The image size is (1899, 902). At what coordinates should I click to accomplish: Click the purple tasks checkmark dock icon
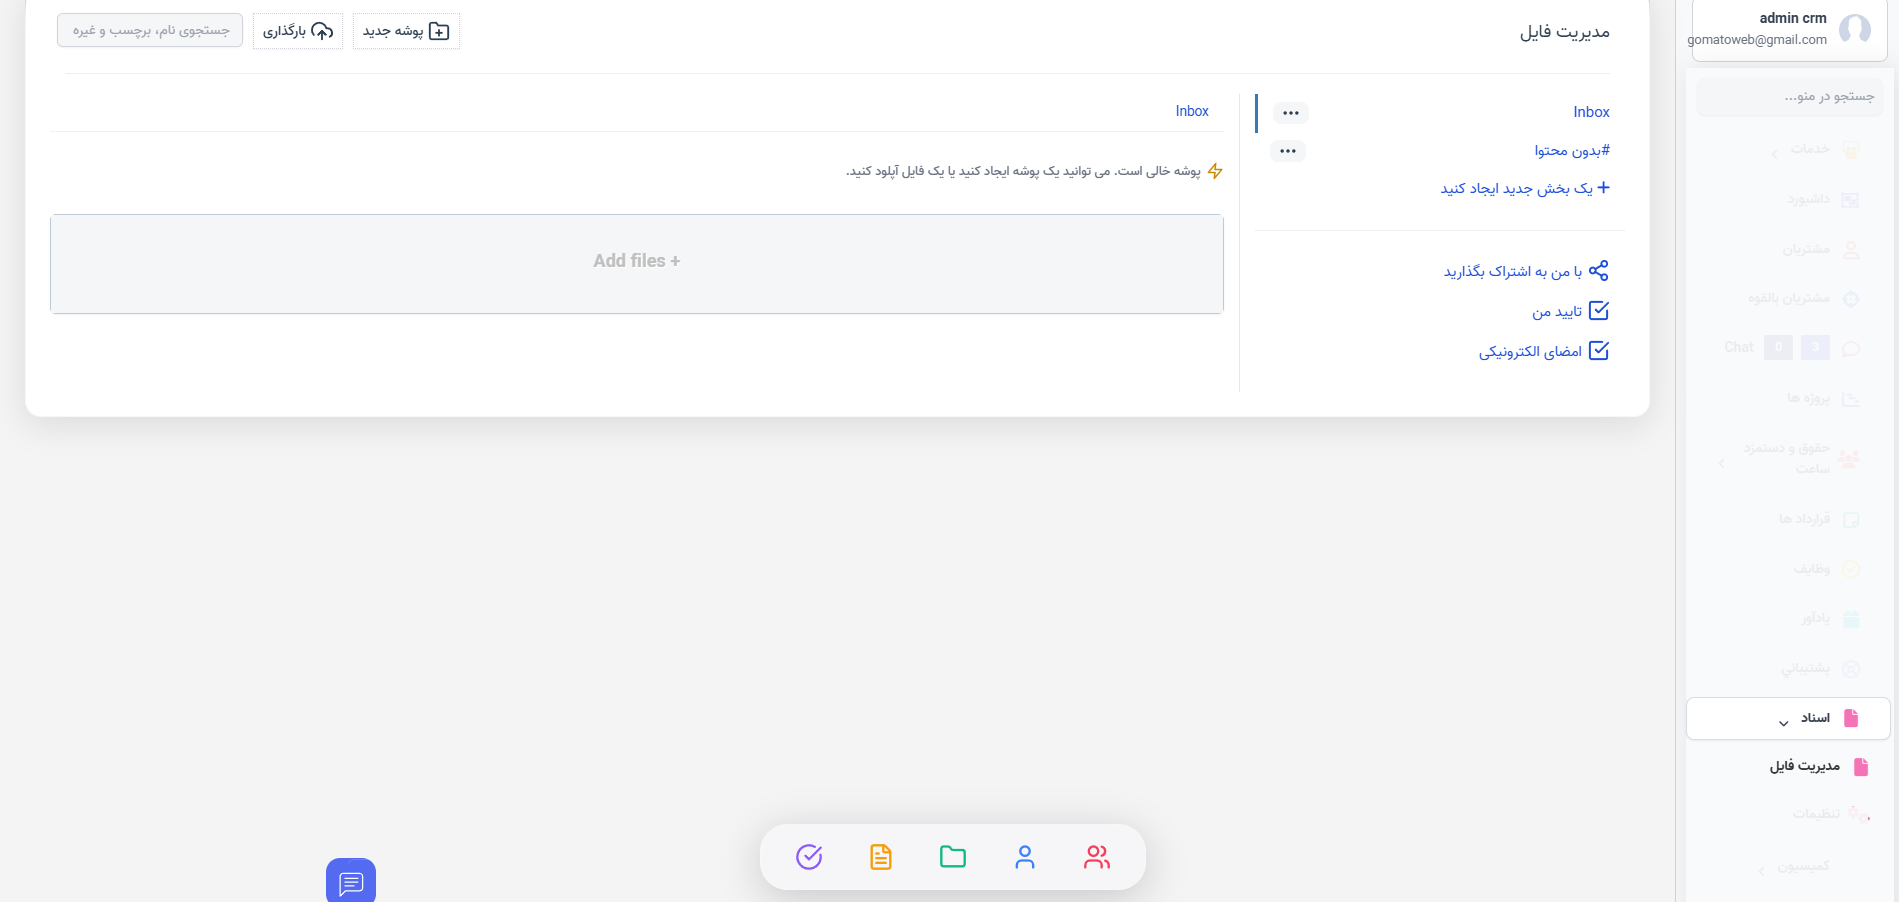coord(809,857)
